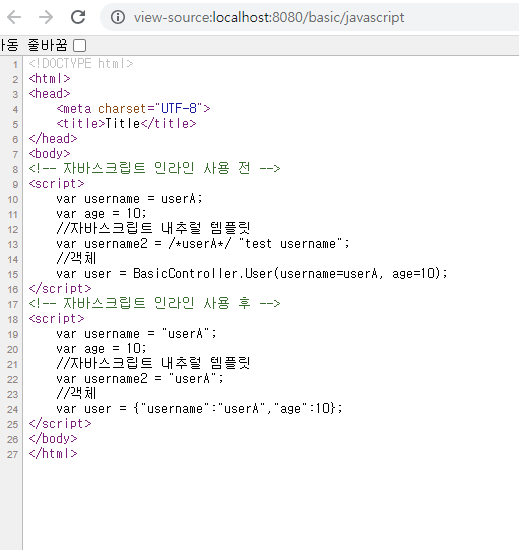Image resolution: width=519 pixels, height=550 pixels.
Task: Select the '//자바스크립트 내추럴 템플릿' comment on line 12
Action: click(x=153, y=229)
